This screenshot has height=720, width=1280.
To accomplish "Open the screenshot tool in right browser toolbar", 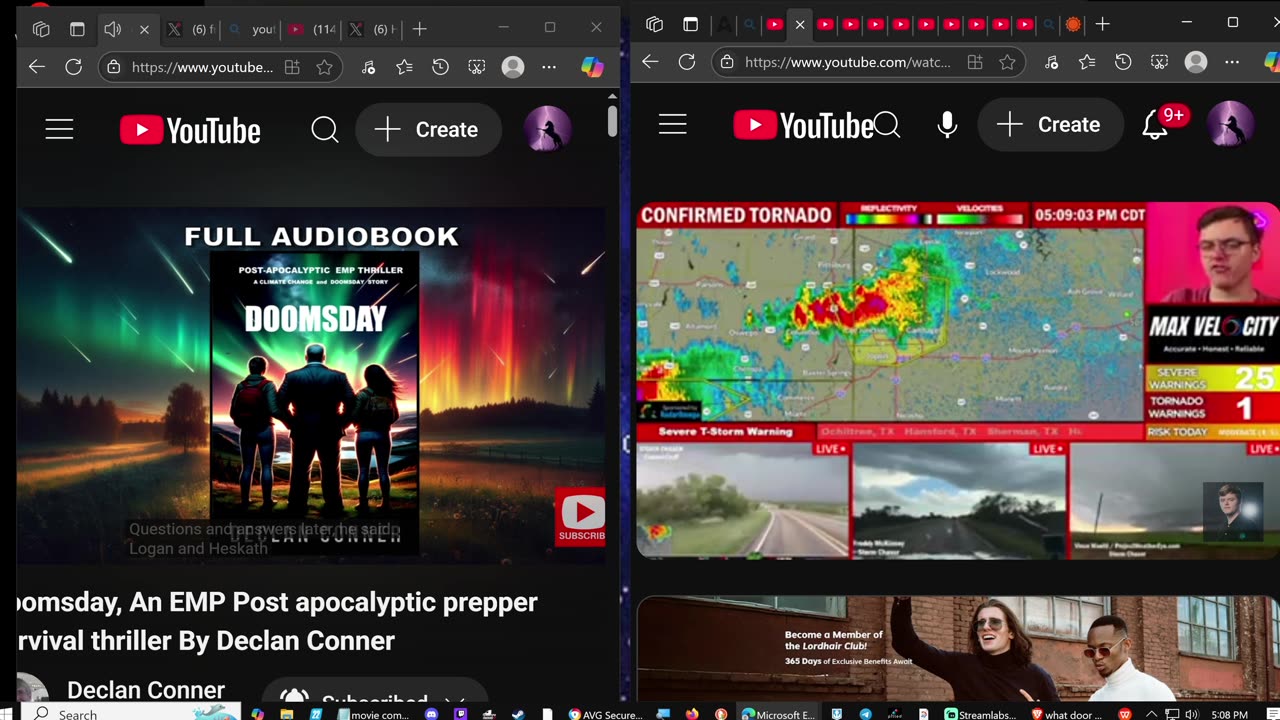I will [1160, 62].
